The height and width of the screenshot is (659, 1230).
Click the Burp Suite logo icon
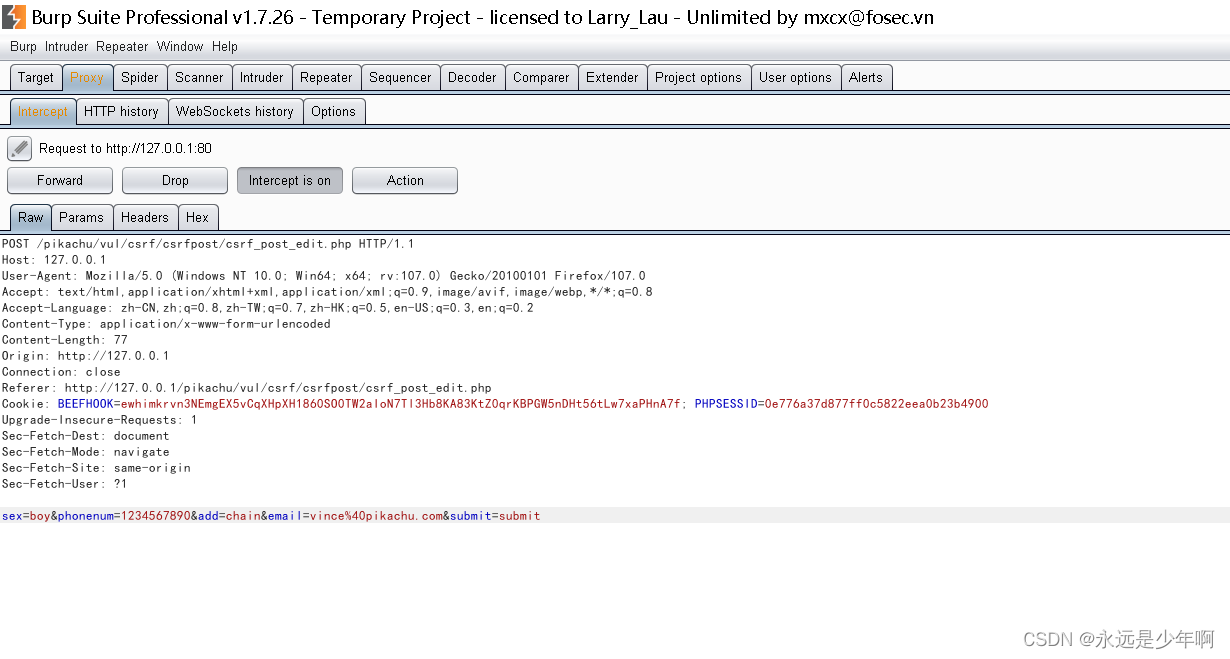pyautogui.click(x=14, y=17)
